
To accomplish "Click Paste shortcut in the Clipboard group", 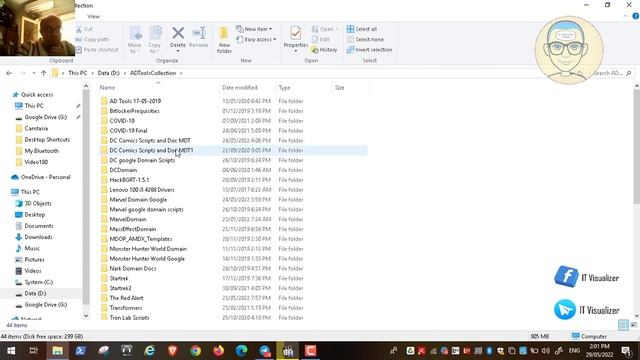I will [97, 49].
